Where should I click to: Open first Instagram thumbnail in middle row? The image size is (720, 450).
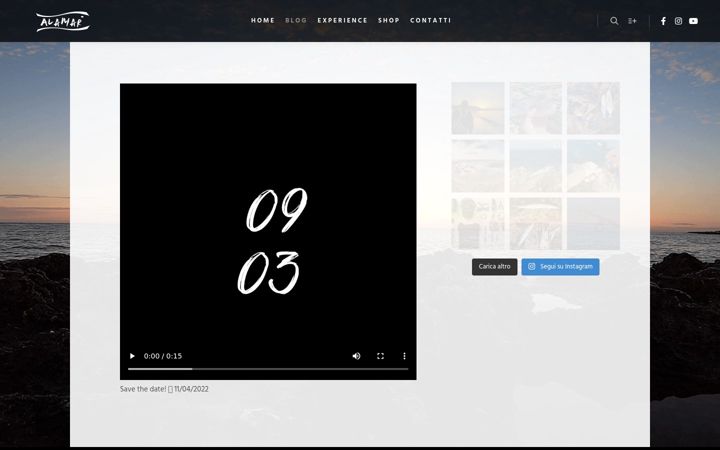478,166
